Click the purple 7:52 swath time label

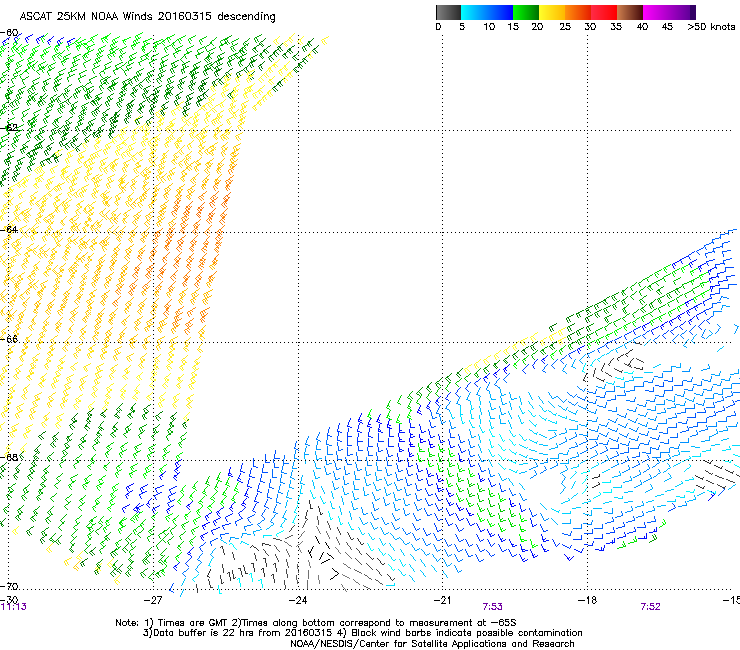[x=650, y=607]
